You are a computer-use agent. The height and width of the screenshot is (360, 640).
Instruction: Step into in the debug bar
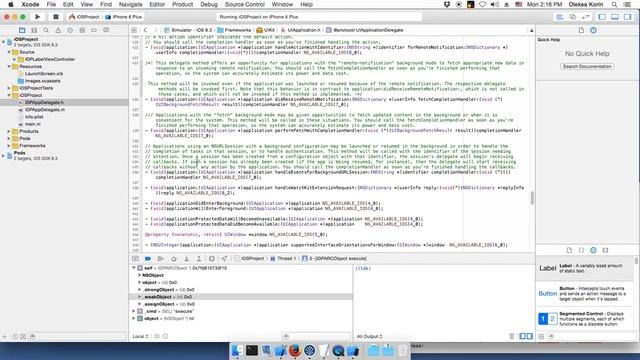pyautogui.click(x=187, y=258)
